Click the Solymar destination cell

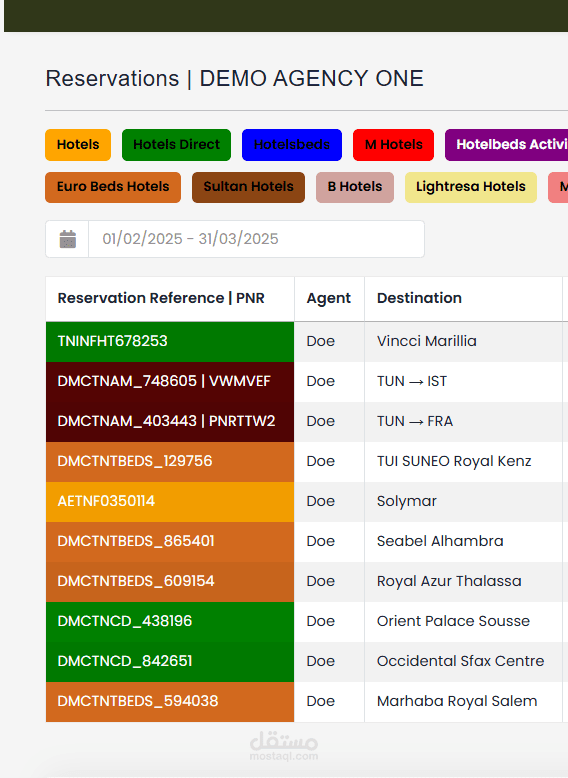click(x=463, y=502)
